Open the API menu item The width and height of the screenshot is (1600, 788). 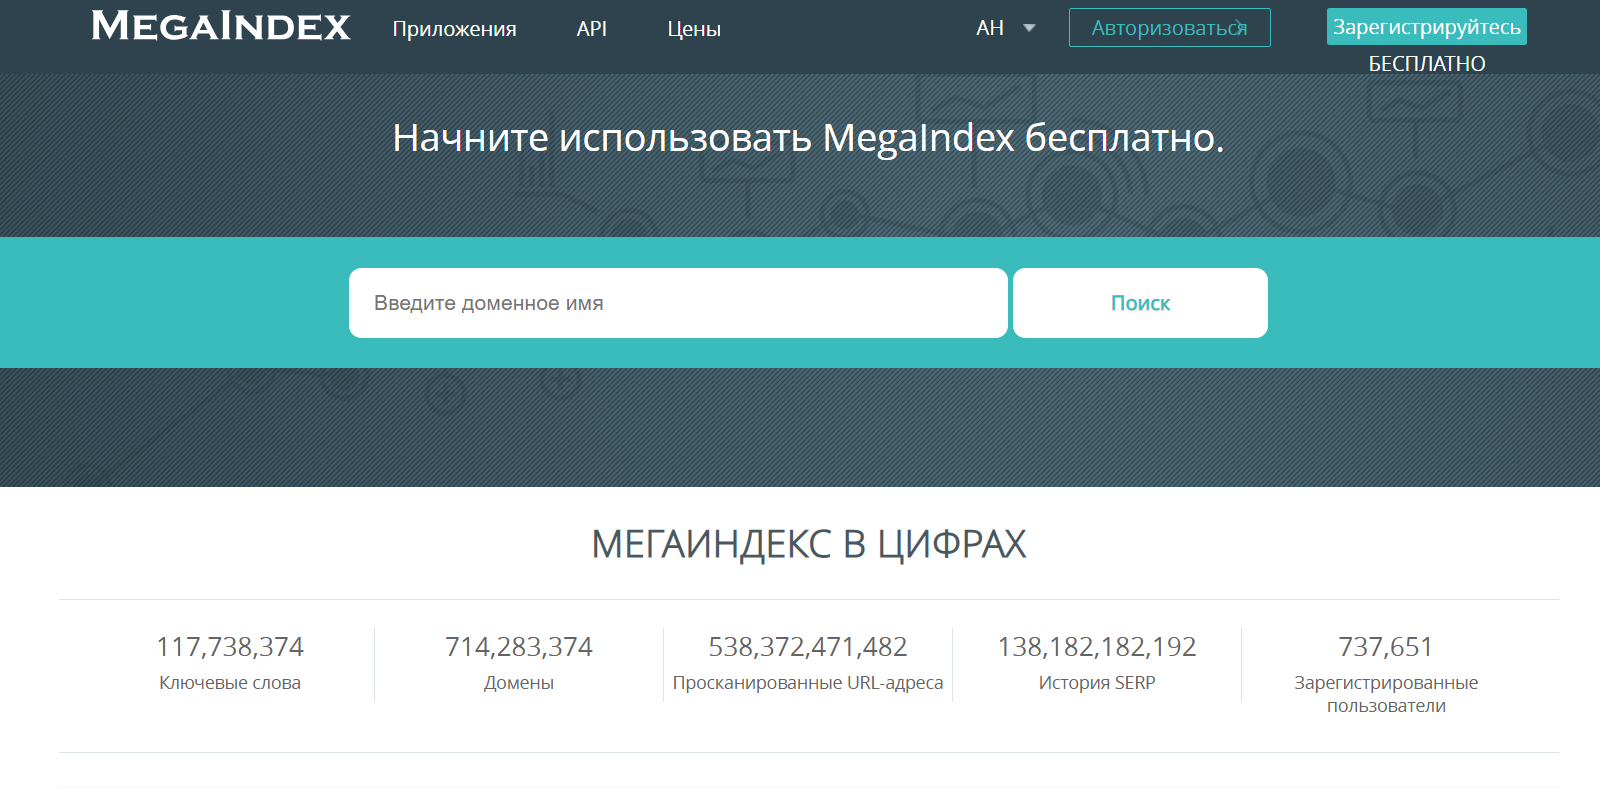tap(591, 29)
